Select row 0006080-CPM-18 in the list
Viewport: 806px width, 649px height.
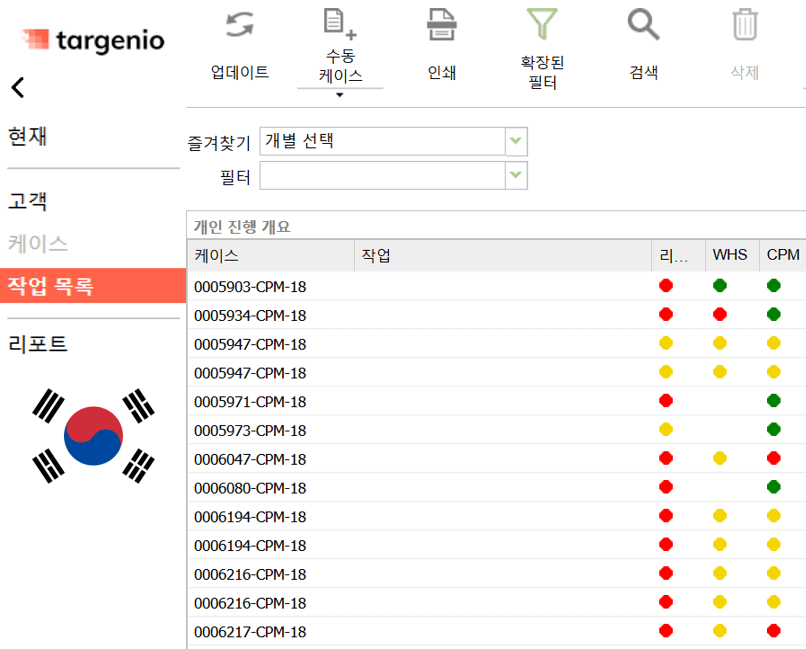(x=250, y=488)
